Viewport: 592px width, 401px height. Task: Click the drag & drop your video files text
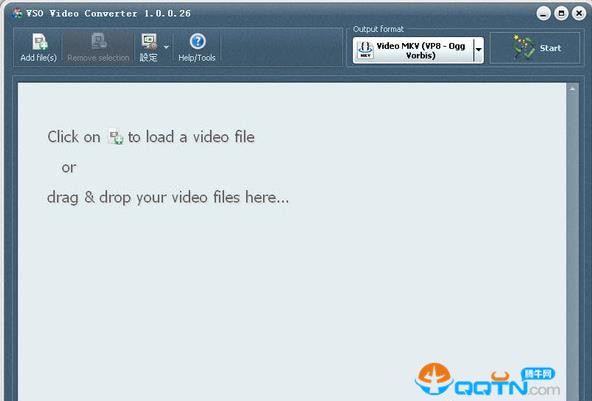tap(168, 197)
